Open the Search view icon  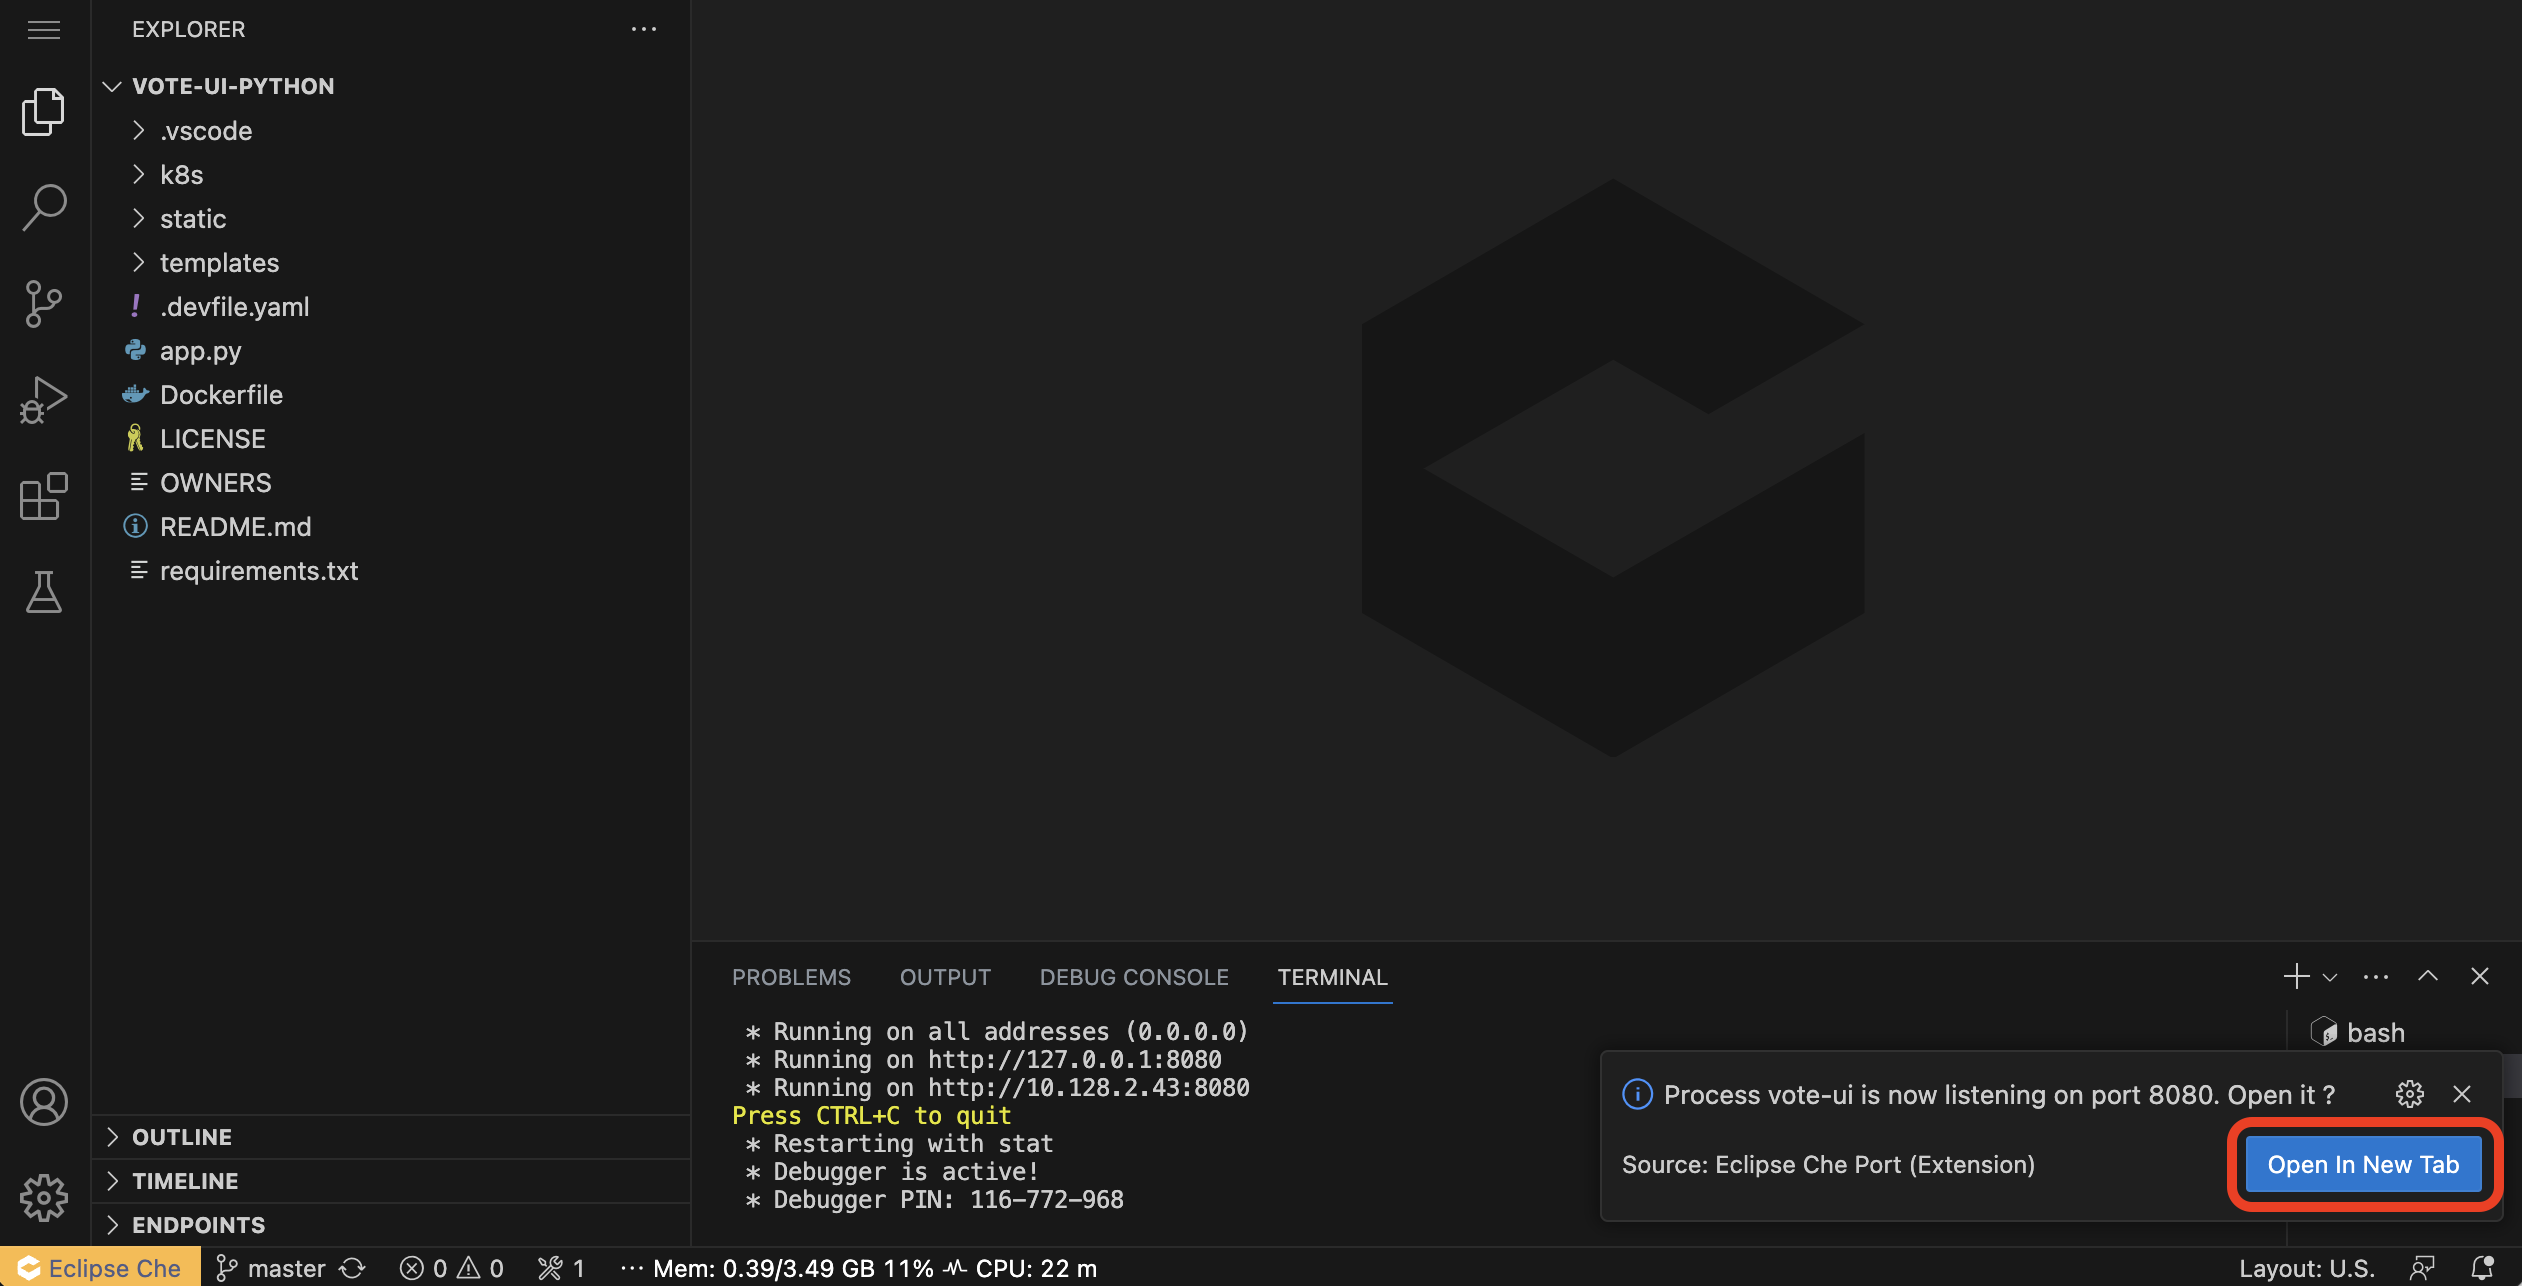point(44,207)
